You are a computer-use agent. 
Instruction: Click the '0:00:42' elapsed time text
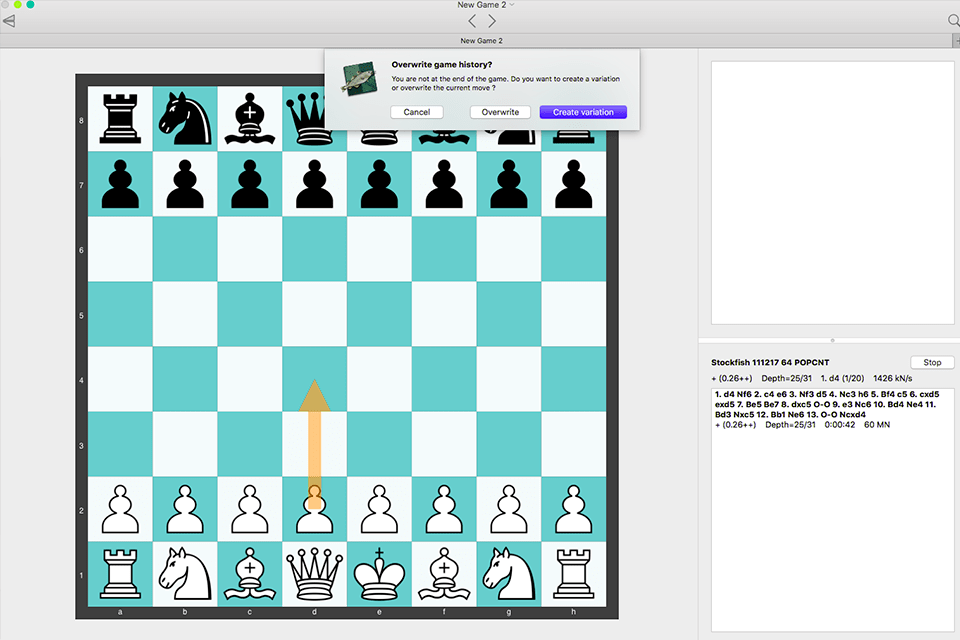(839, 424)
